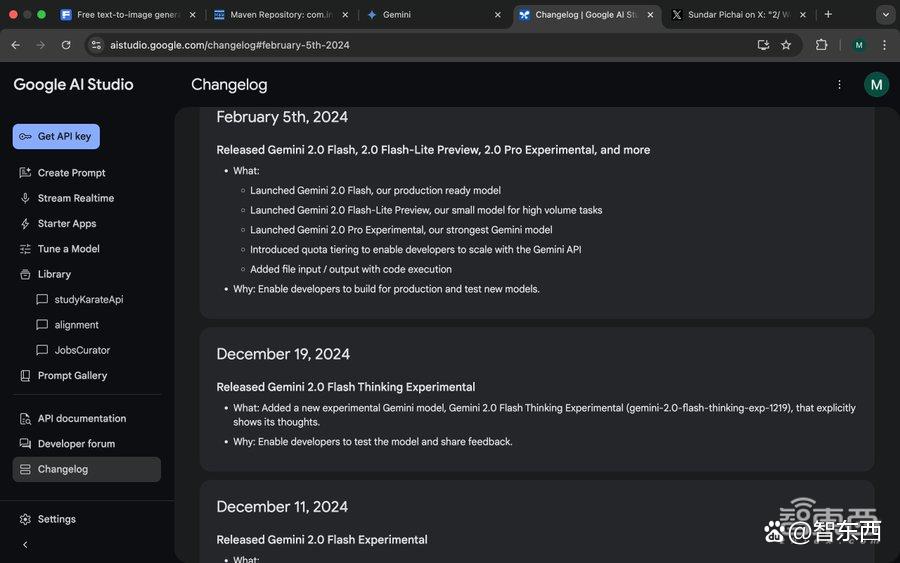Close the Sundar Pichai on X tab
This screenshot has width=900, height=563.
(802, 15)
